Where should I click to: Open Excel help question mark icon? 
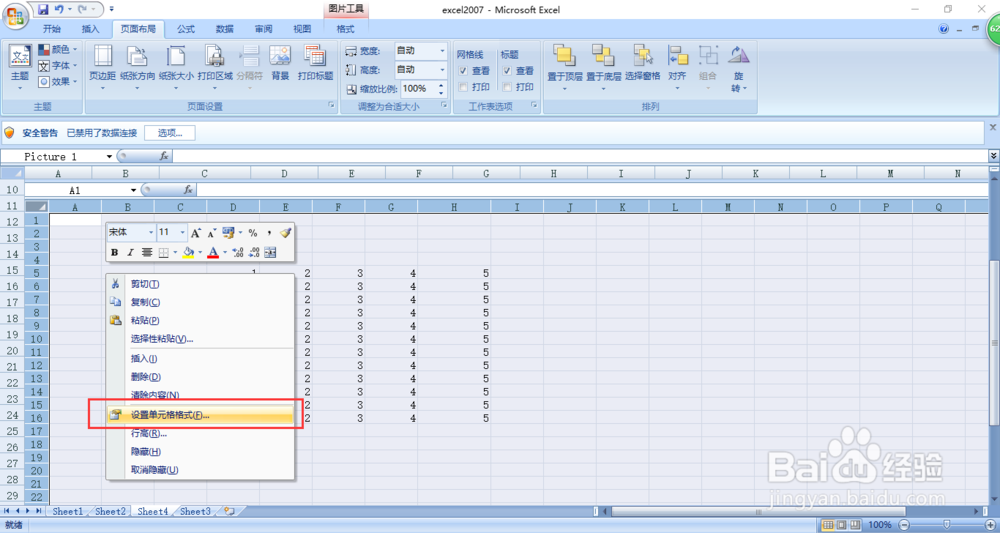coord(944,29)
